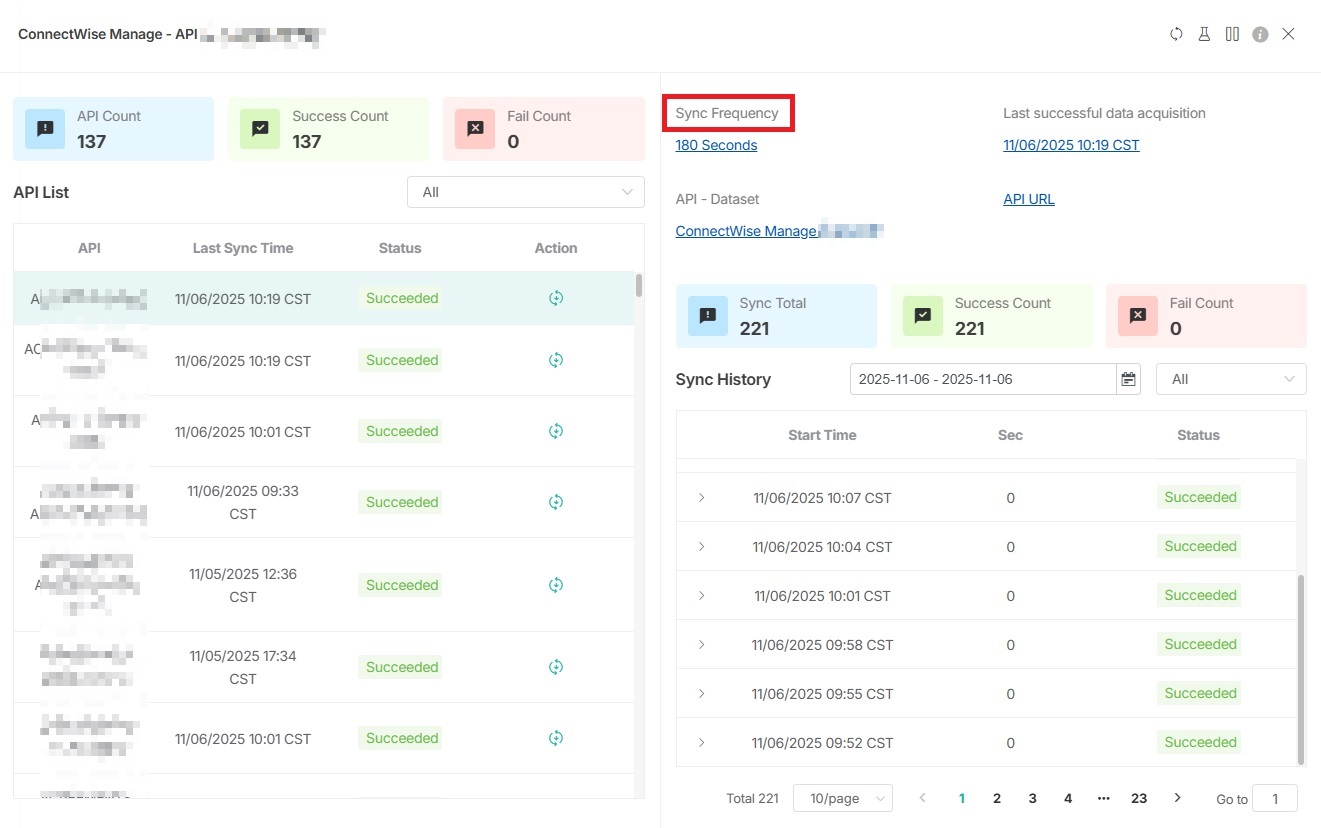Resync the first API row with Action icon
This screenshot has width=1321, height=828.
coord(556,298)
